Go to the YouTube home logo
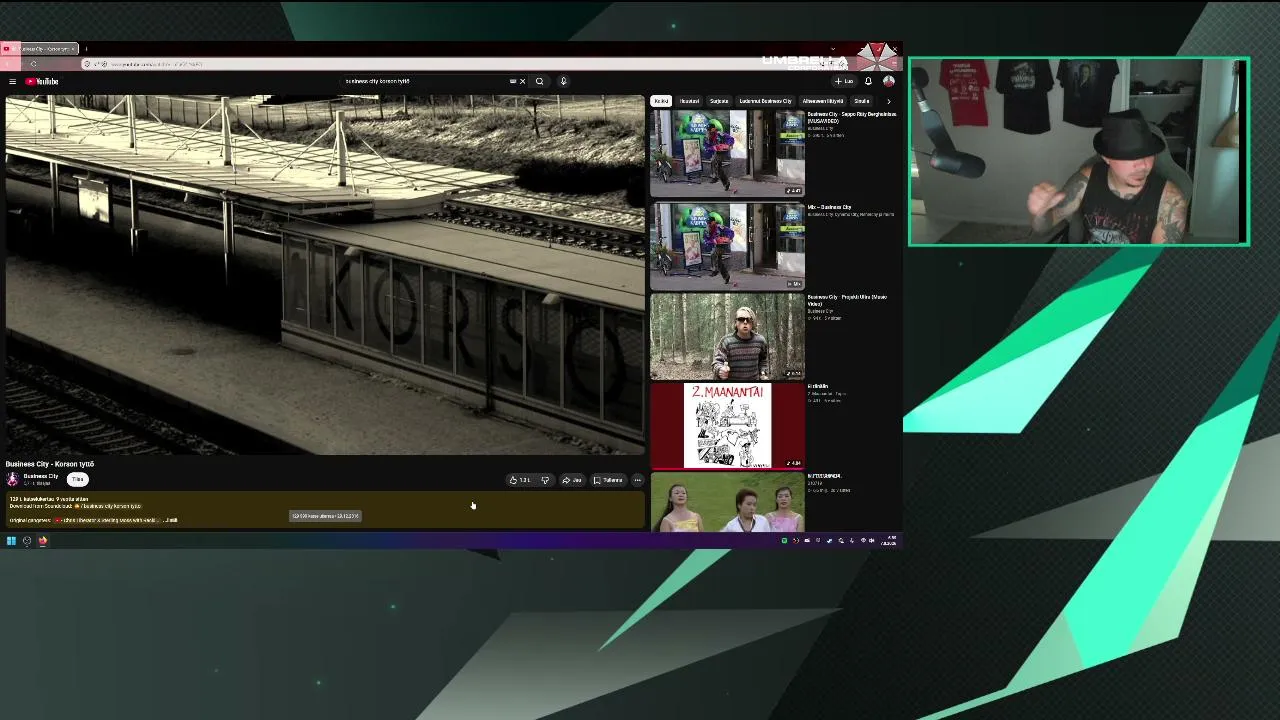1280x720 pixels. coord(42,81)
